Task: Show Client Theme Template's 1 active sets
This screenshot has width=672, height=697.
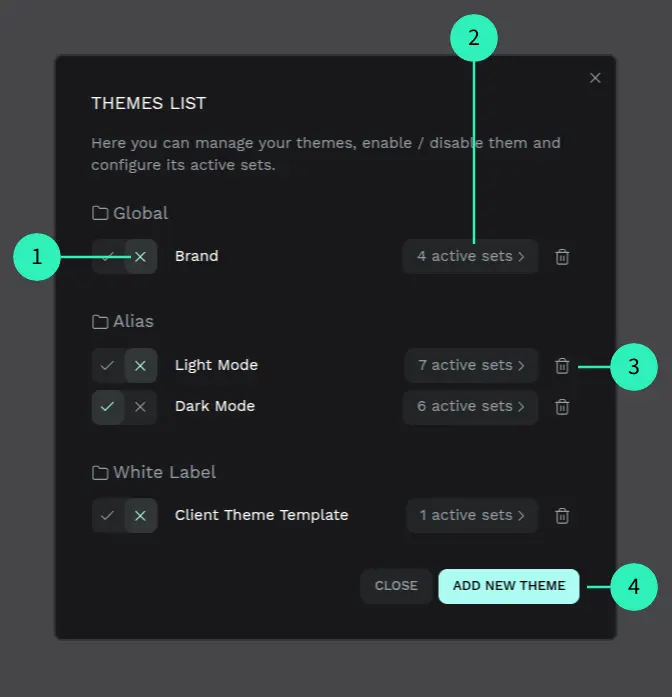Action: tap(472, 516)
